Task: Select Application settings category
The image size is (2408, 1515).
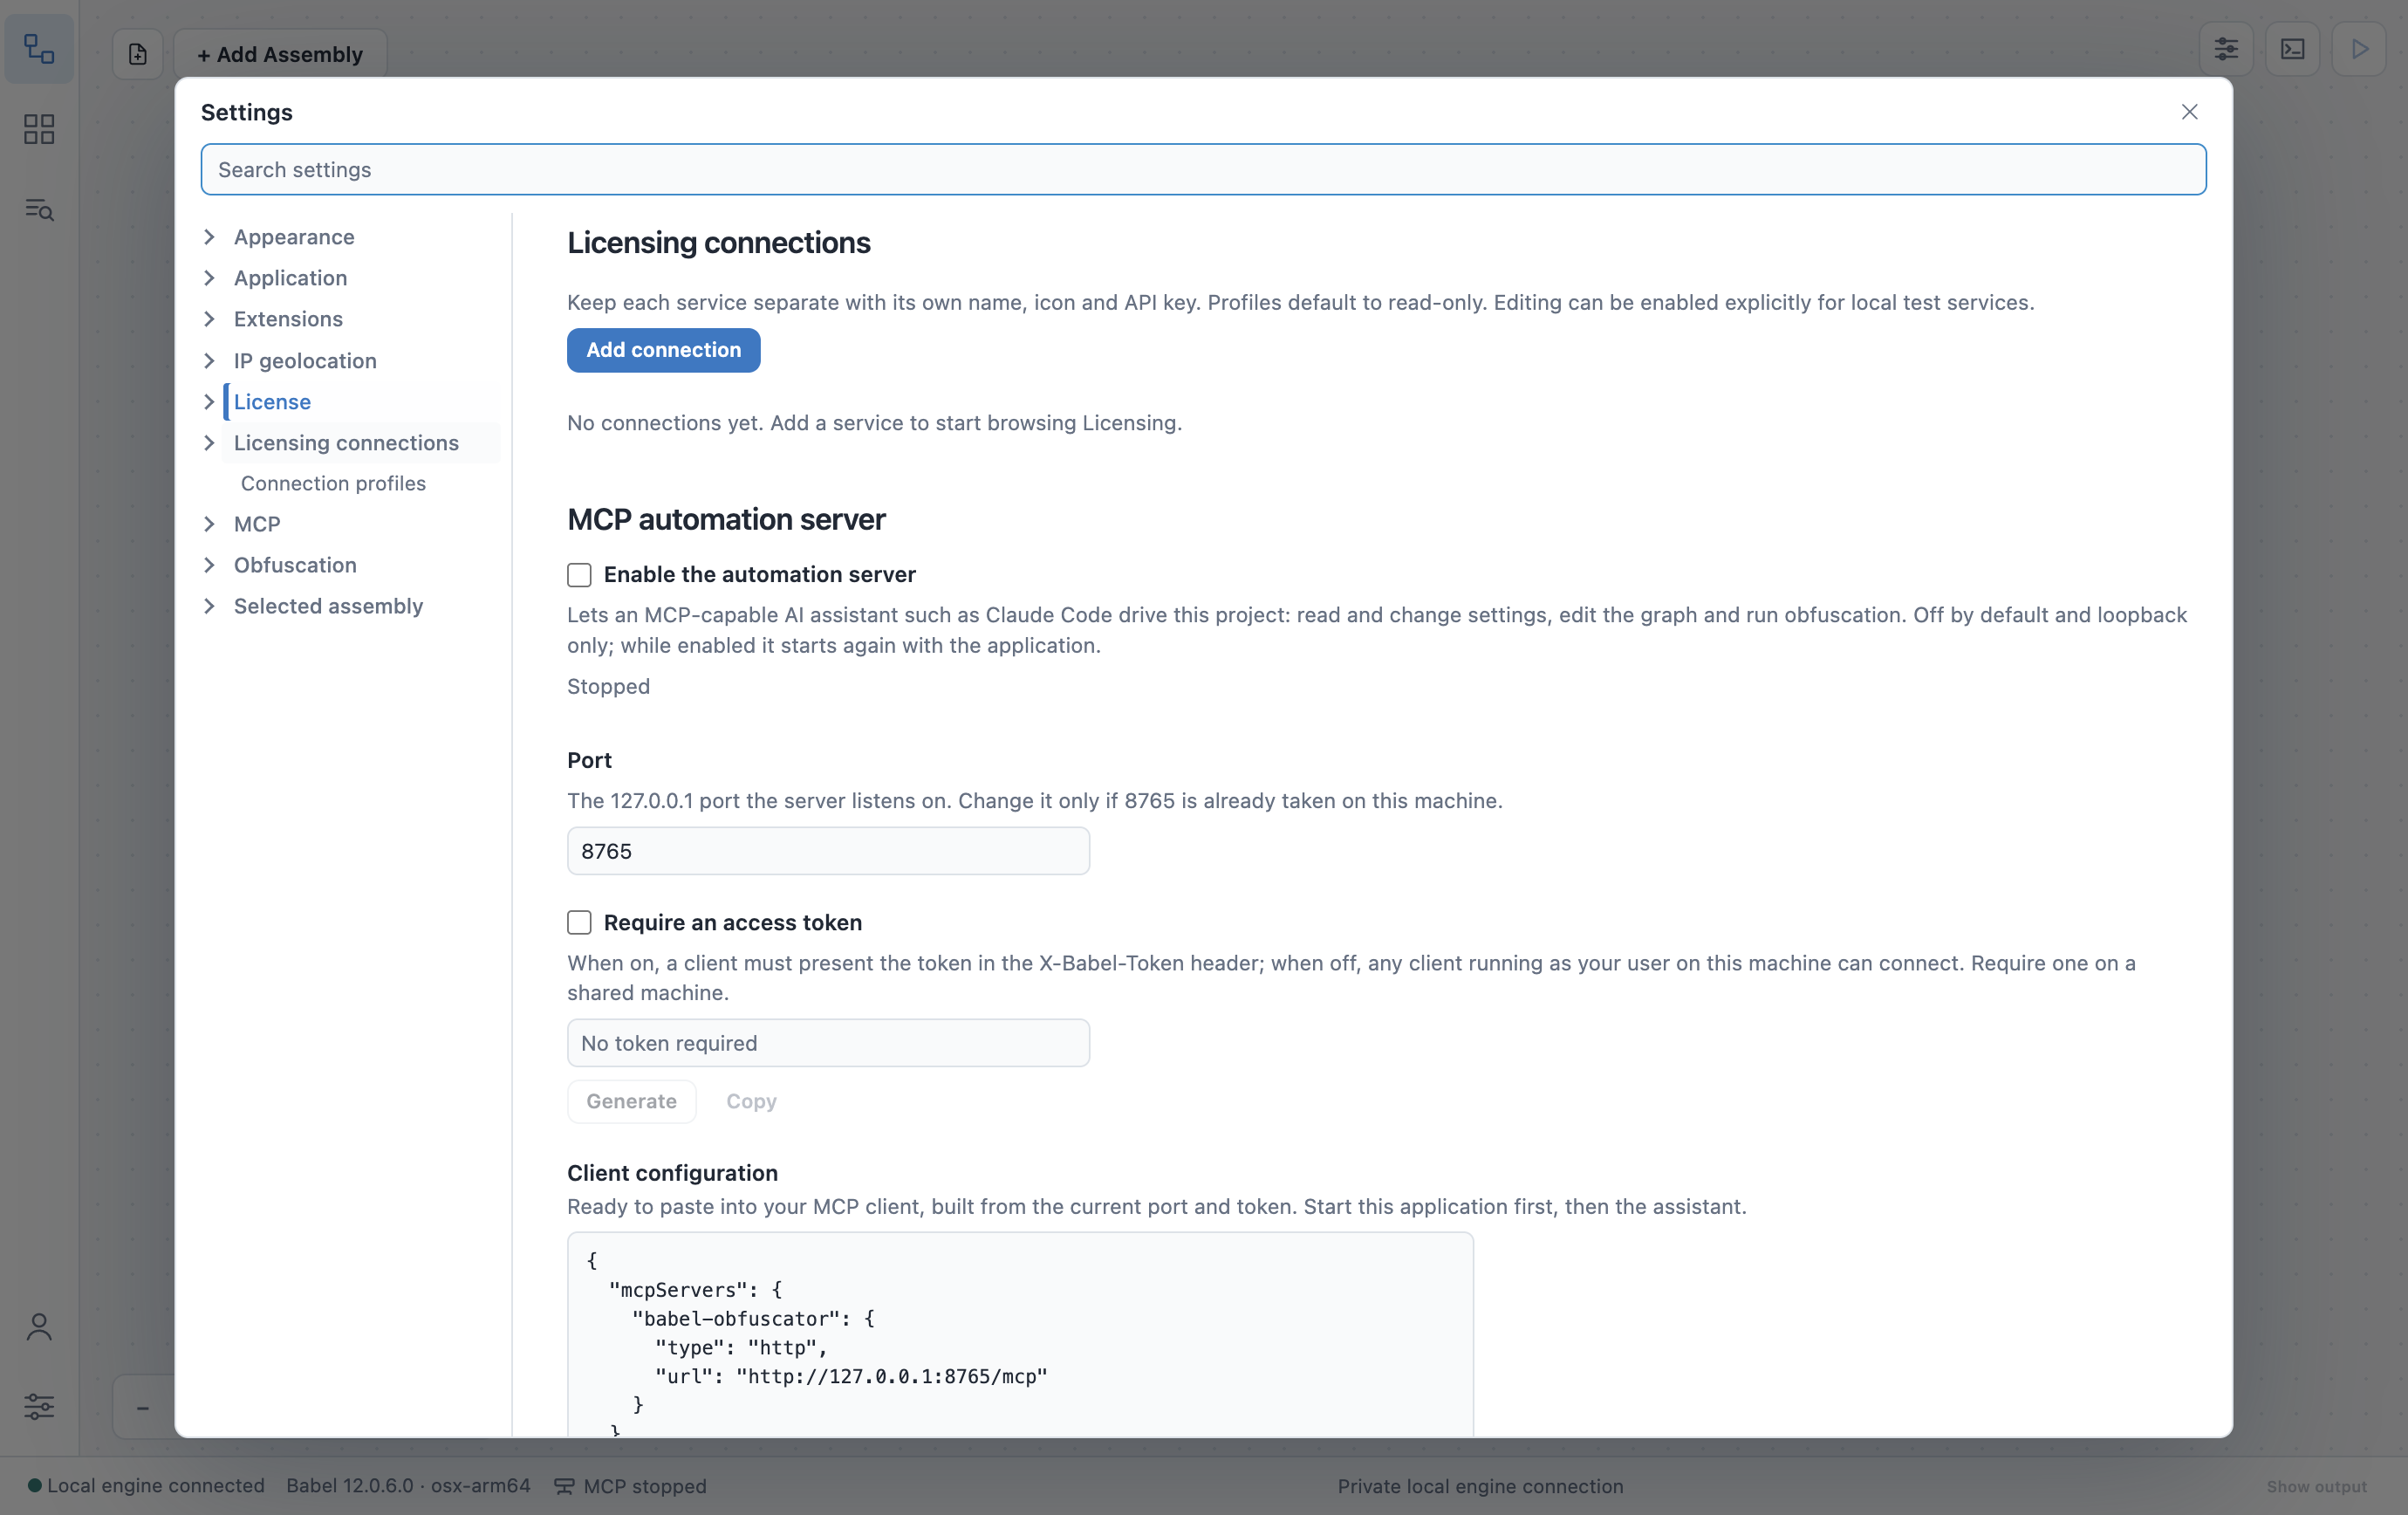Action: 290,278
